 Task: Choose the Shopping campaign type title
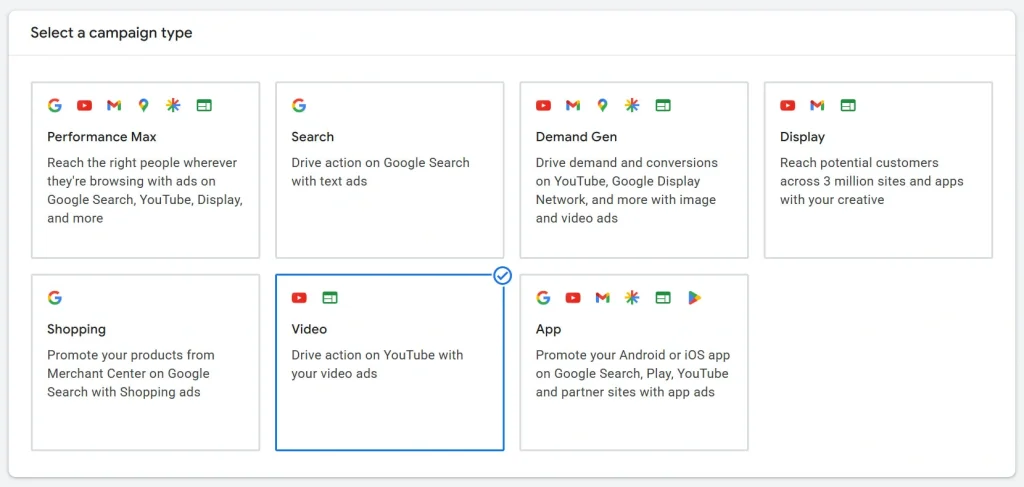76,329
